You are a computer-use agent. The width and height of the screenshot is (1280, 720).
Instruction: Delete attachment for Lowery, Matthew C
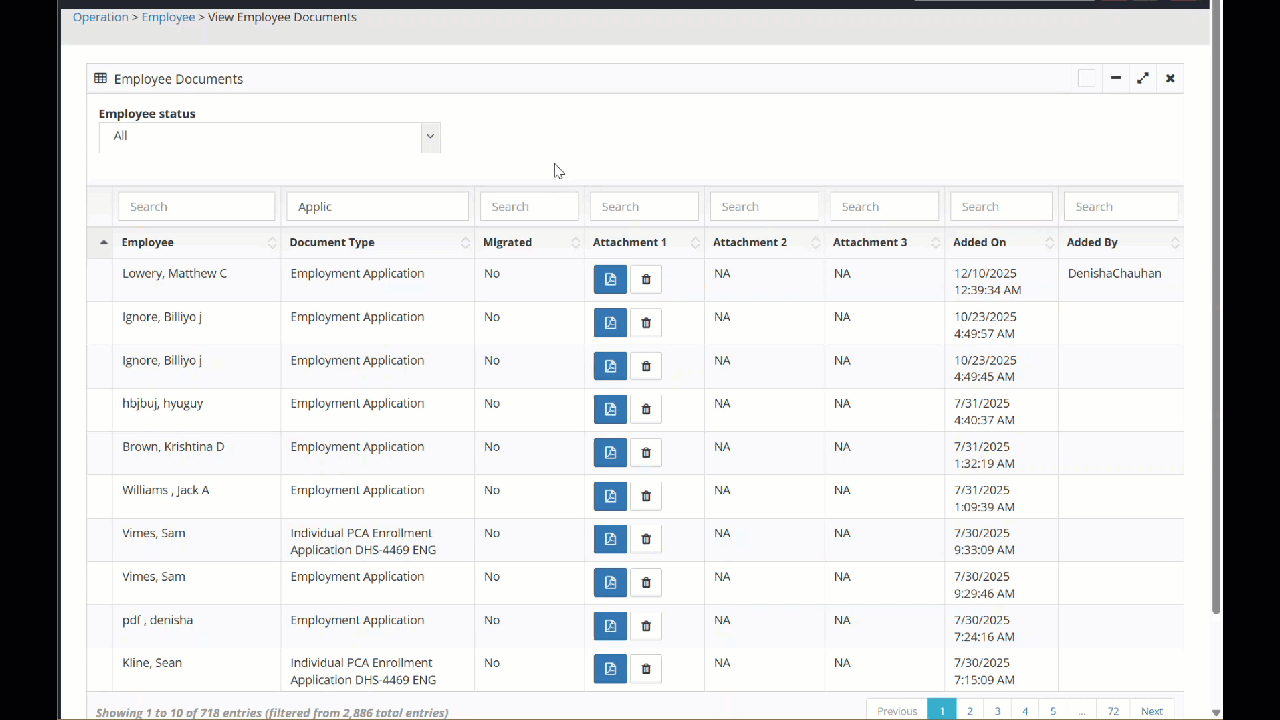646,280
